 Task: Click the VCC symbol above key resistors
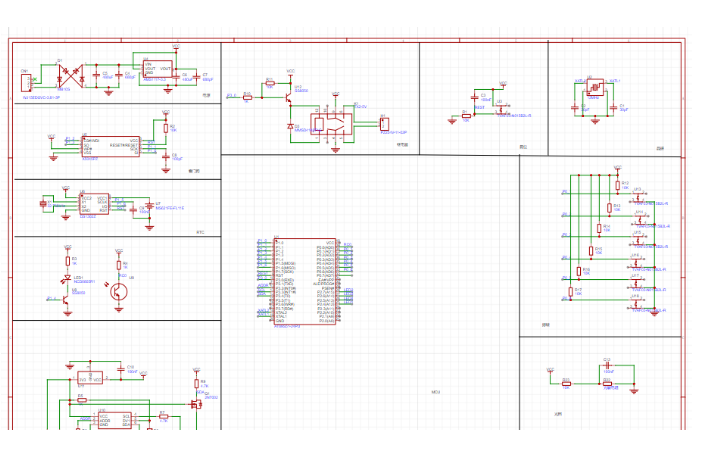point(618,168)
